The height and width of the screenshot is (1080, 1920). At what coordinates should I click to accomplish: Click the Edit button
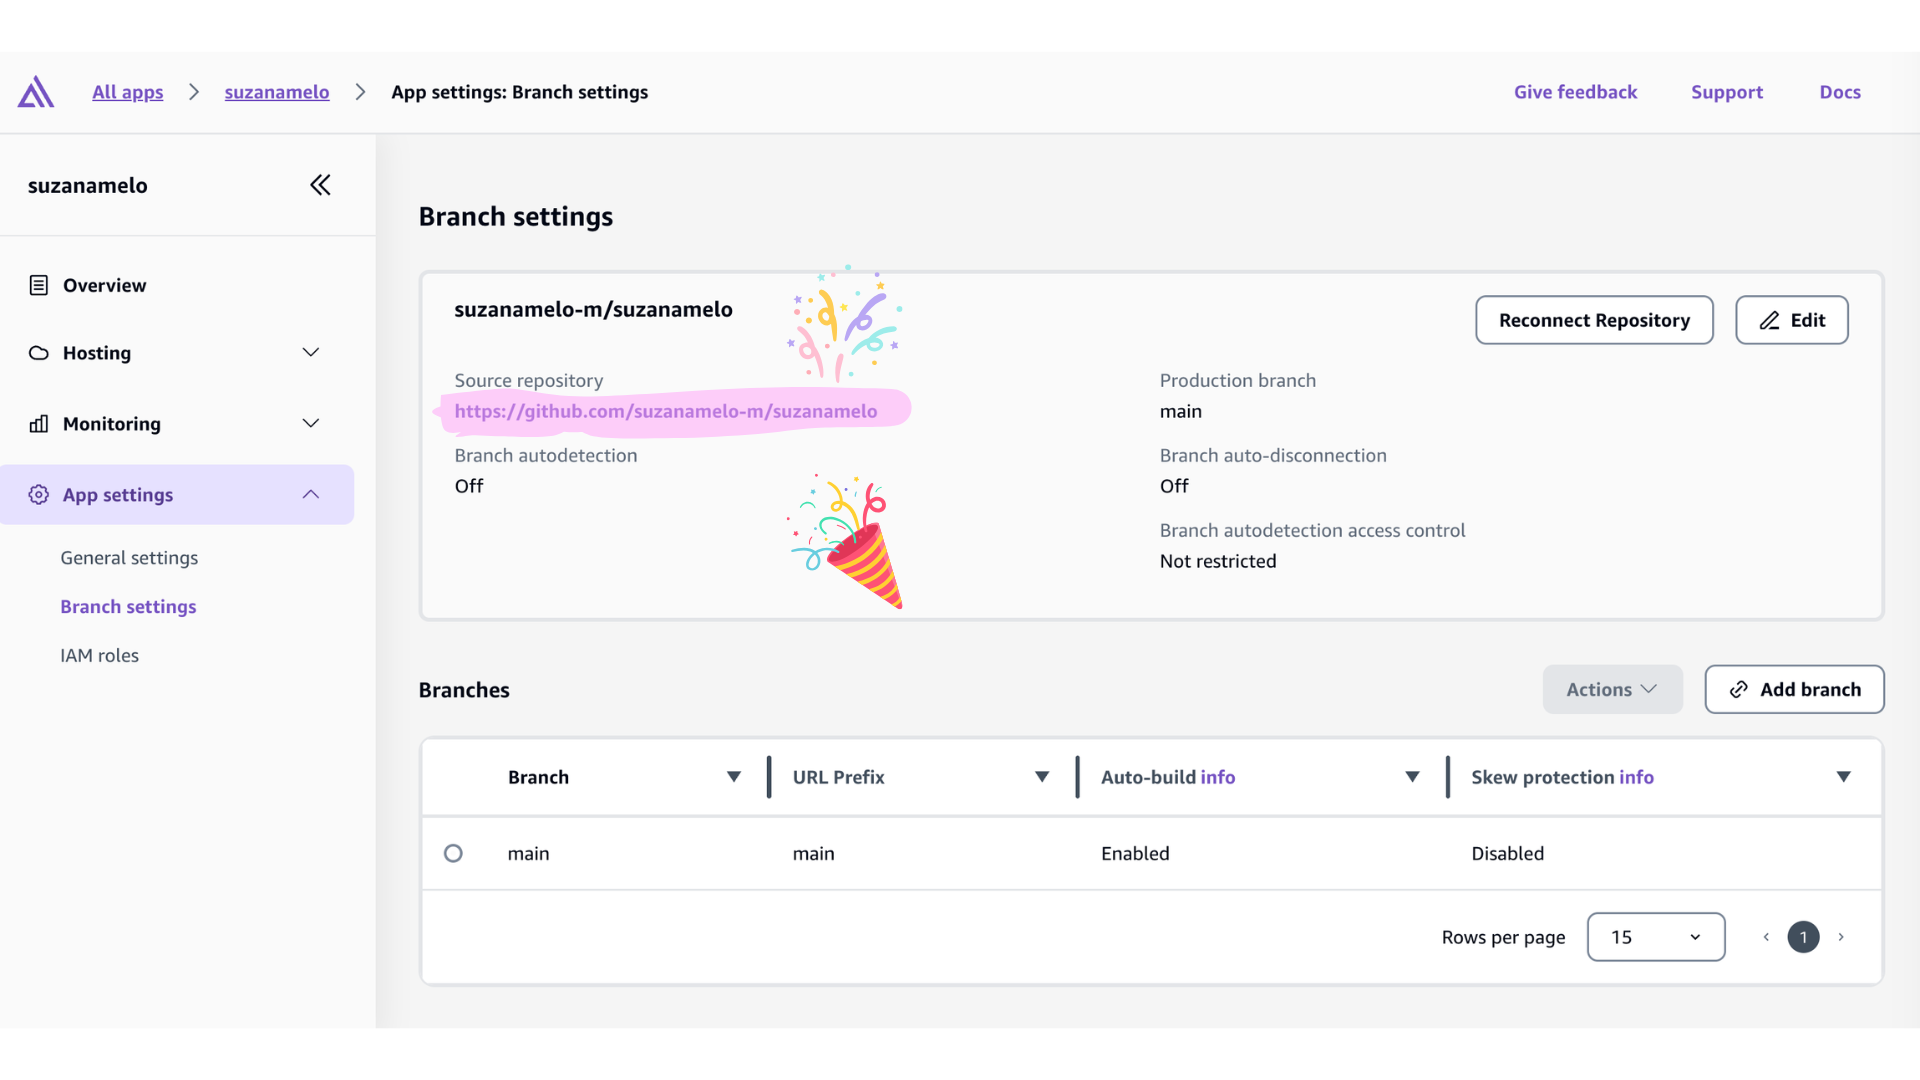point(1791,320)
